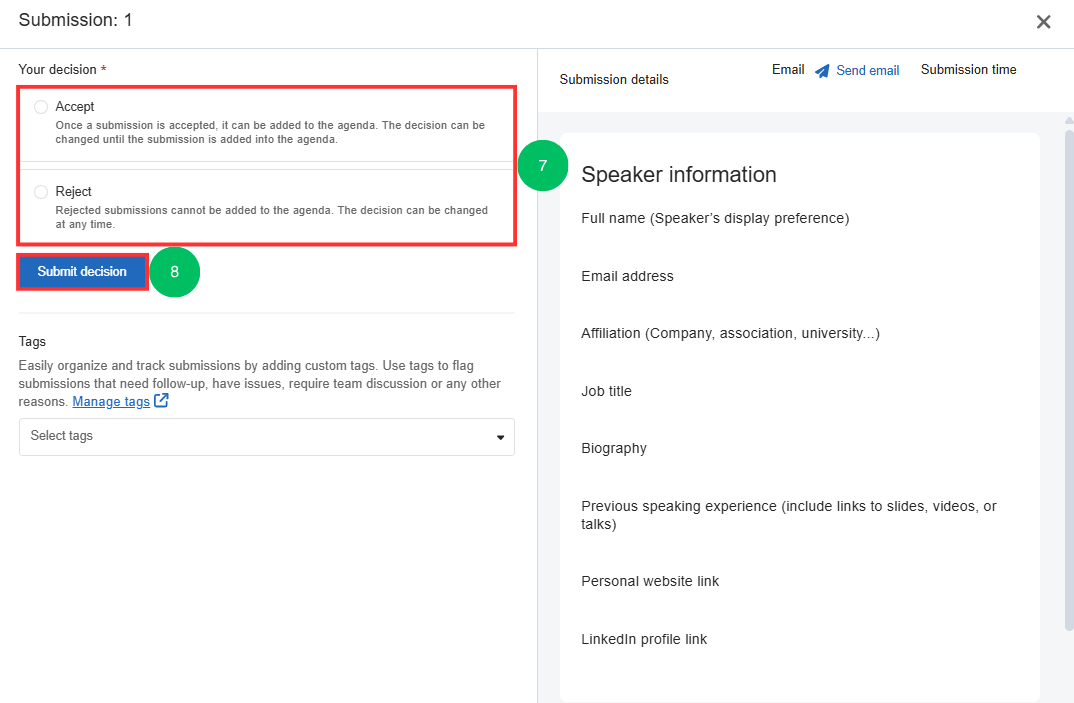
Task: Click the Email header label
Action: click(x=788, y=70)
